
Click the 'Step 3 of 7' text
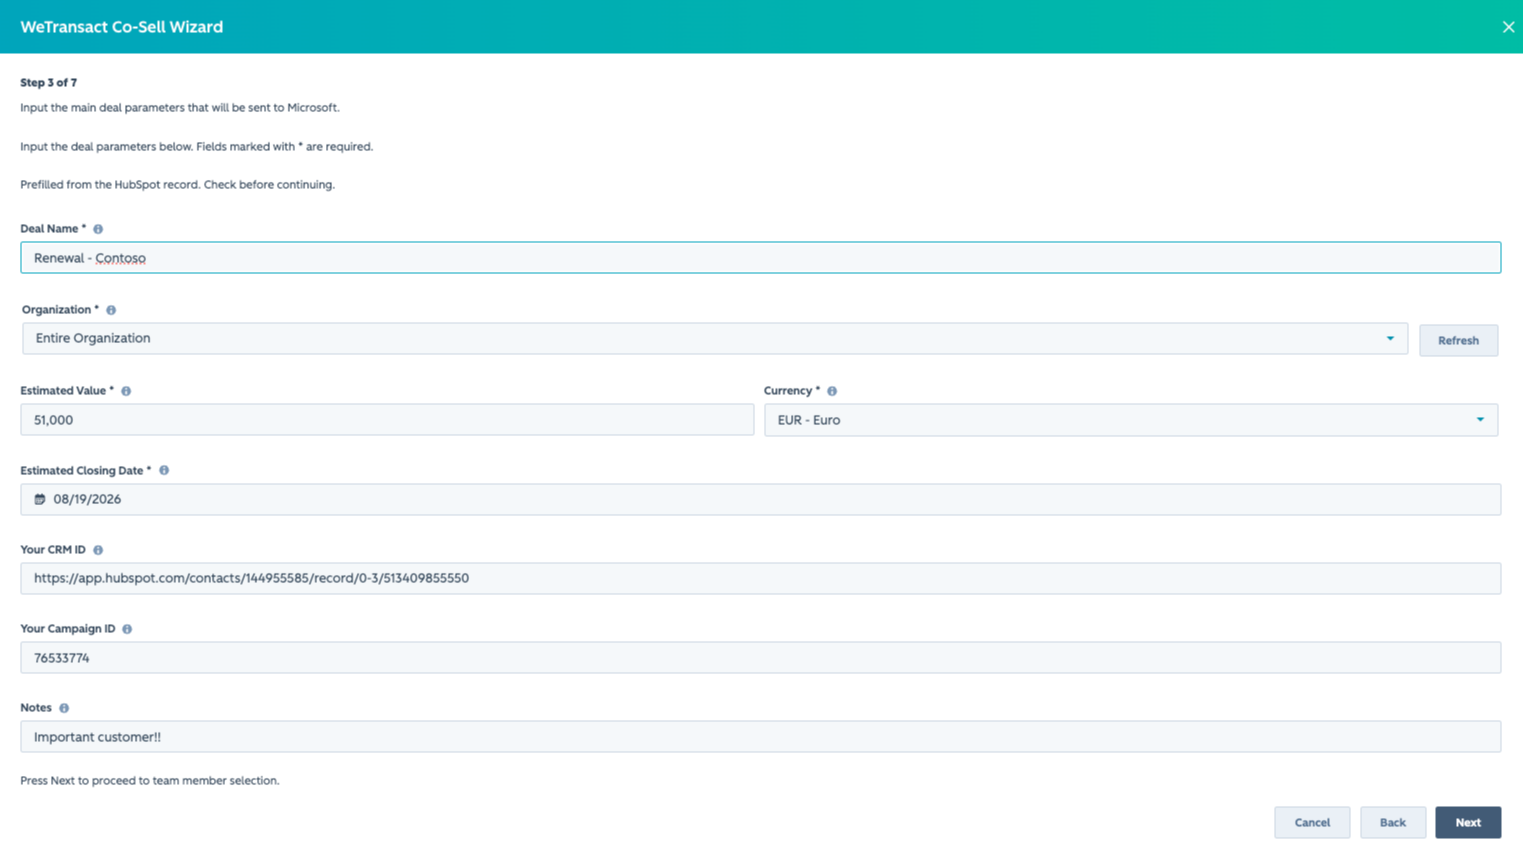click(x=48, y=83)
